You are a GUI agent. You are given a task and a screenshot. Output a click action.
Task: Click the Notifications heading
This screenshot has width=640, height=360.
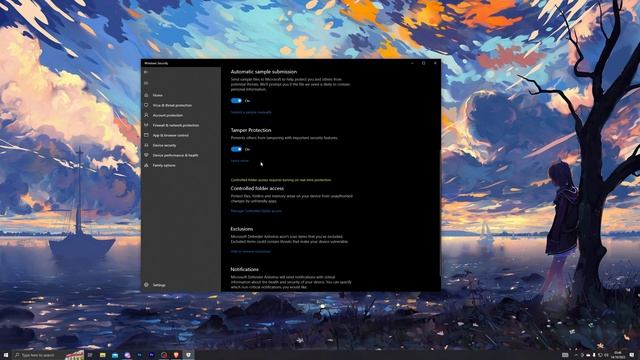point(244,269)
